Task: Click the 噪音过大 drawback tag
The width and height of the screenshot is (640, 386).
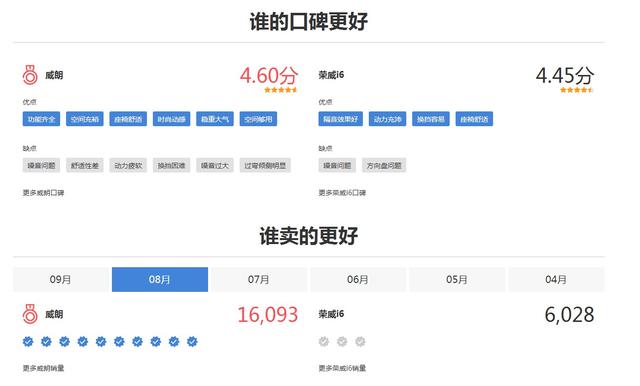Action: coord(215,165)
